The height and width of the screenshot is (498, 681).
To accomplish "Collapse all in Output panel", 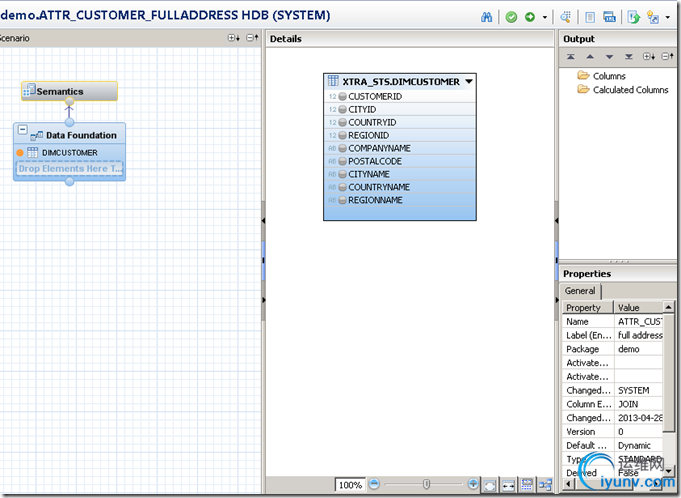I will click(x=667, y=57).
